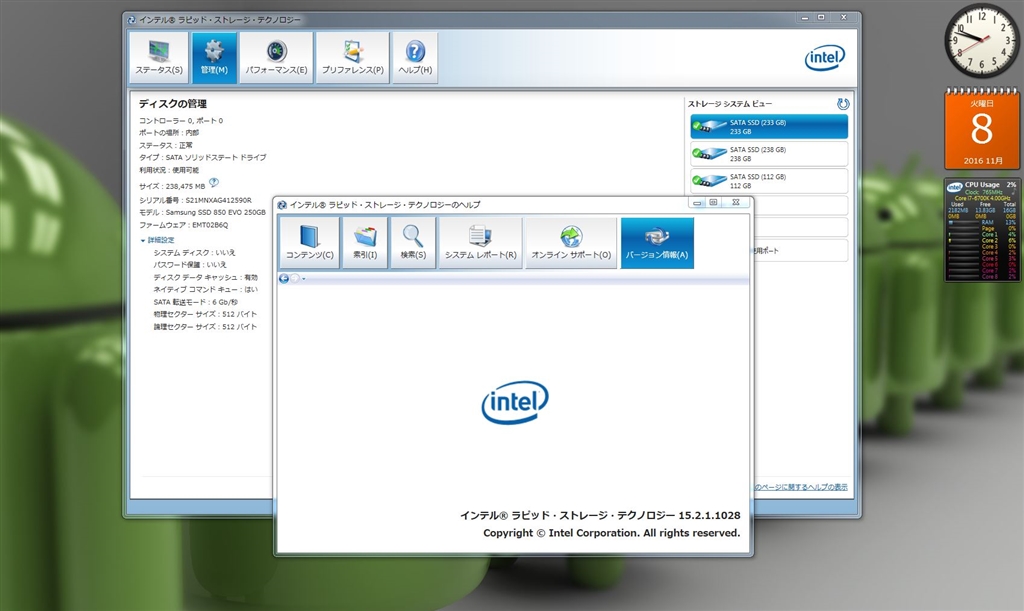This screenshot has height=611, width=1024.
Task: Open the コンテンツ(C) contents tab in help
Action: click(310, 243)
